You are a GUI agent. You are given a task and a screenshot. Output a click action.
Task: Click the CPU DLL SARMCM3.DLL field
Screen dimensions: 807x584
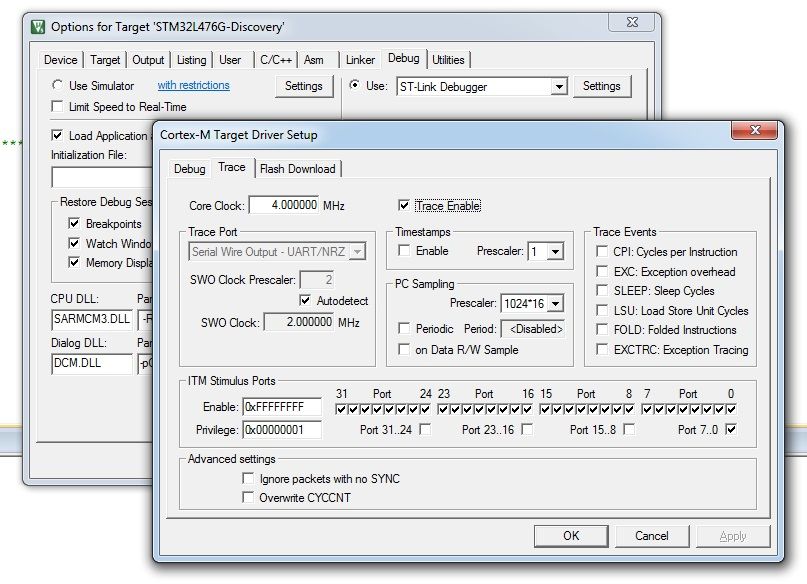pyautogui.click(x=92, y=320)
